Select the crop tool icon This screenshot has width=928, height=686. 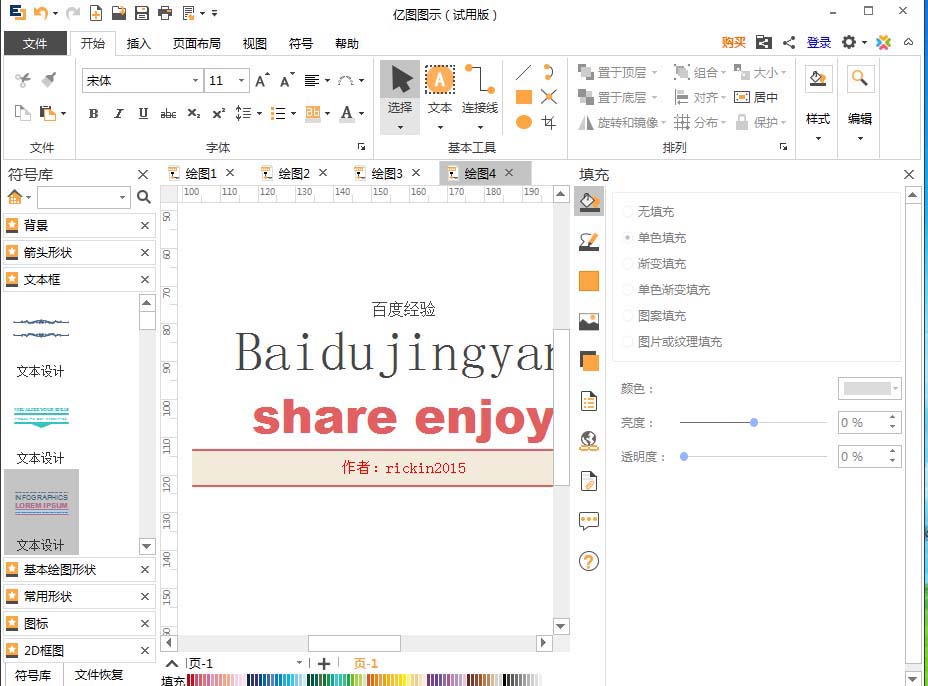pyautogui.click(x=549, y=122)
